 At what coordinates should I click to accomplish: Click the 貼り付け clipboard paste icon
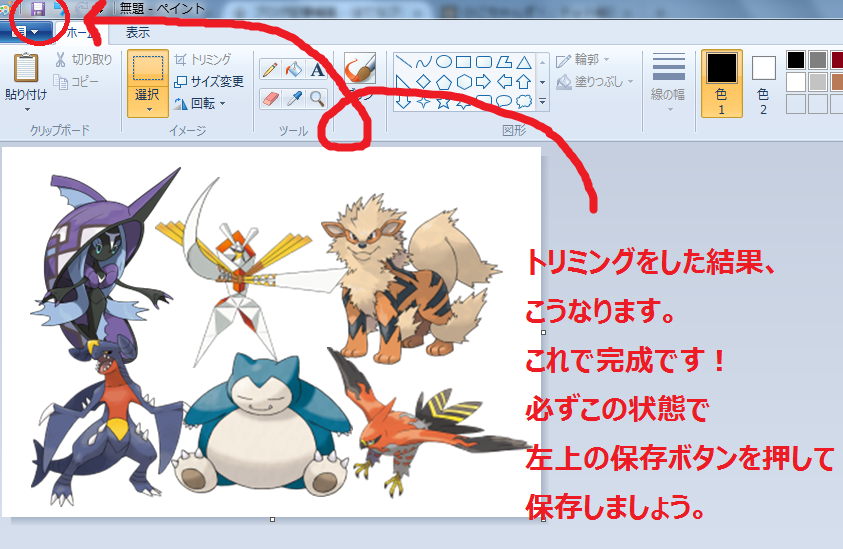coord(26,68)
